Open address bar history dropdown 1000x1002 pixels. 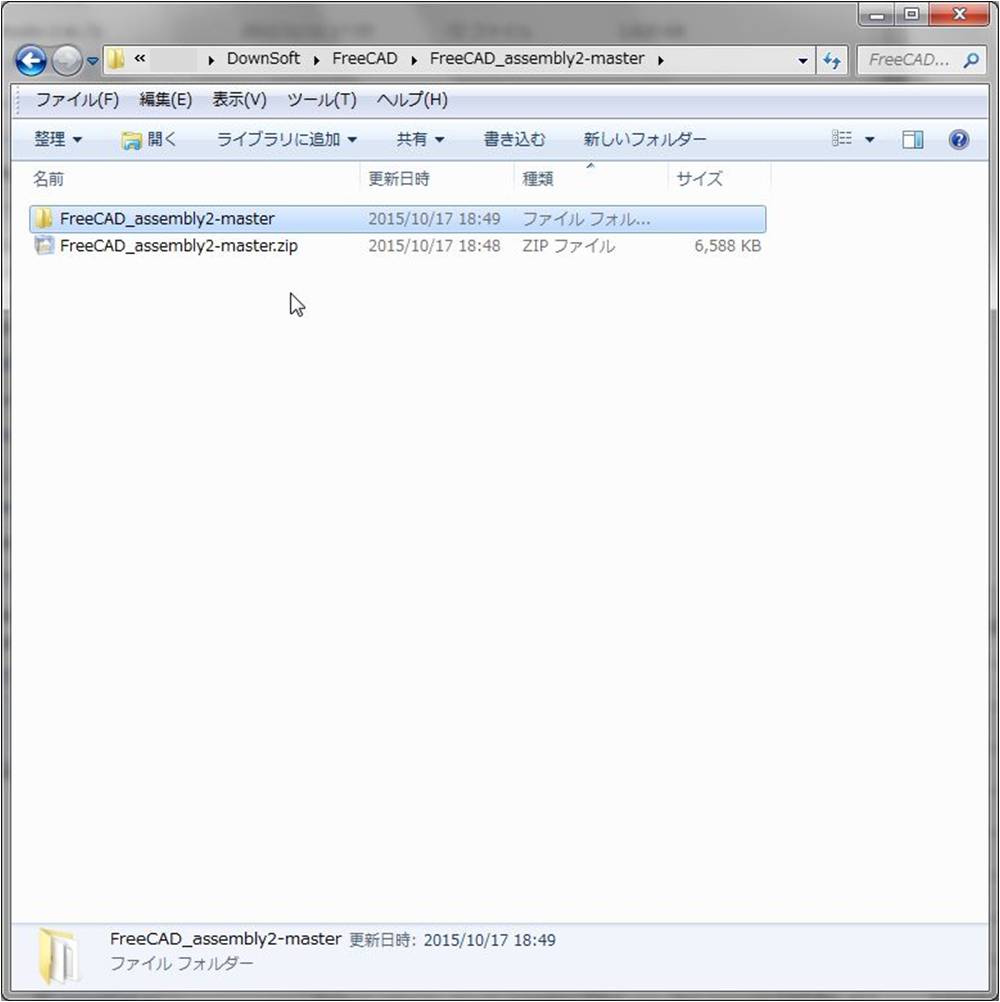(803, 61)
